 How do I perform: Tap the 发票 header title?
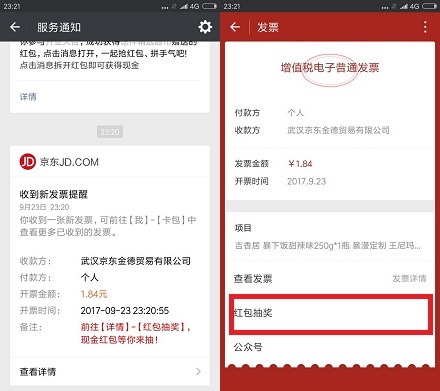[x=268, y=27]
